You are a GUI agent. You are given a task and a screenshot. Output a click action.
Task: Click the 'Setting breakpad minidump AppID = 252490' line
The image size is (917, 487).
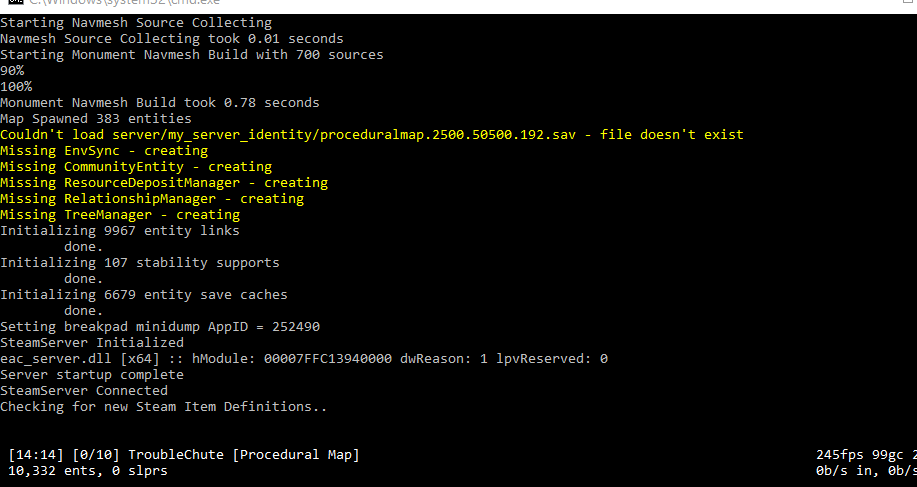click(x=160, y=327)
